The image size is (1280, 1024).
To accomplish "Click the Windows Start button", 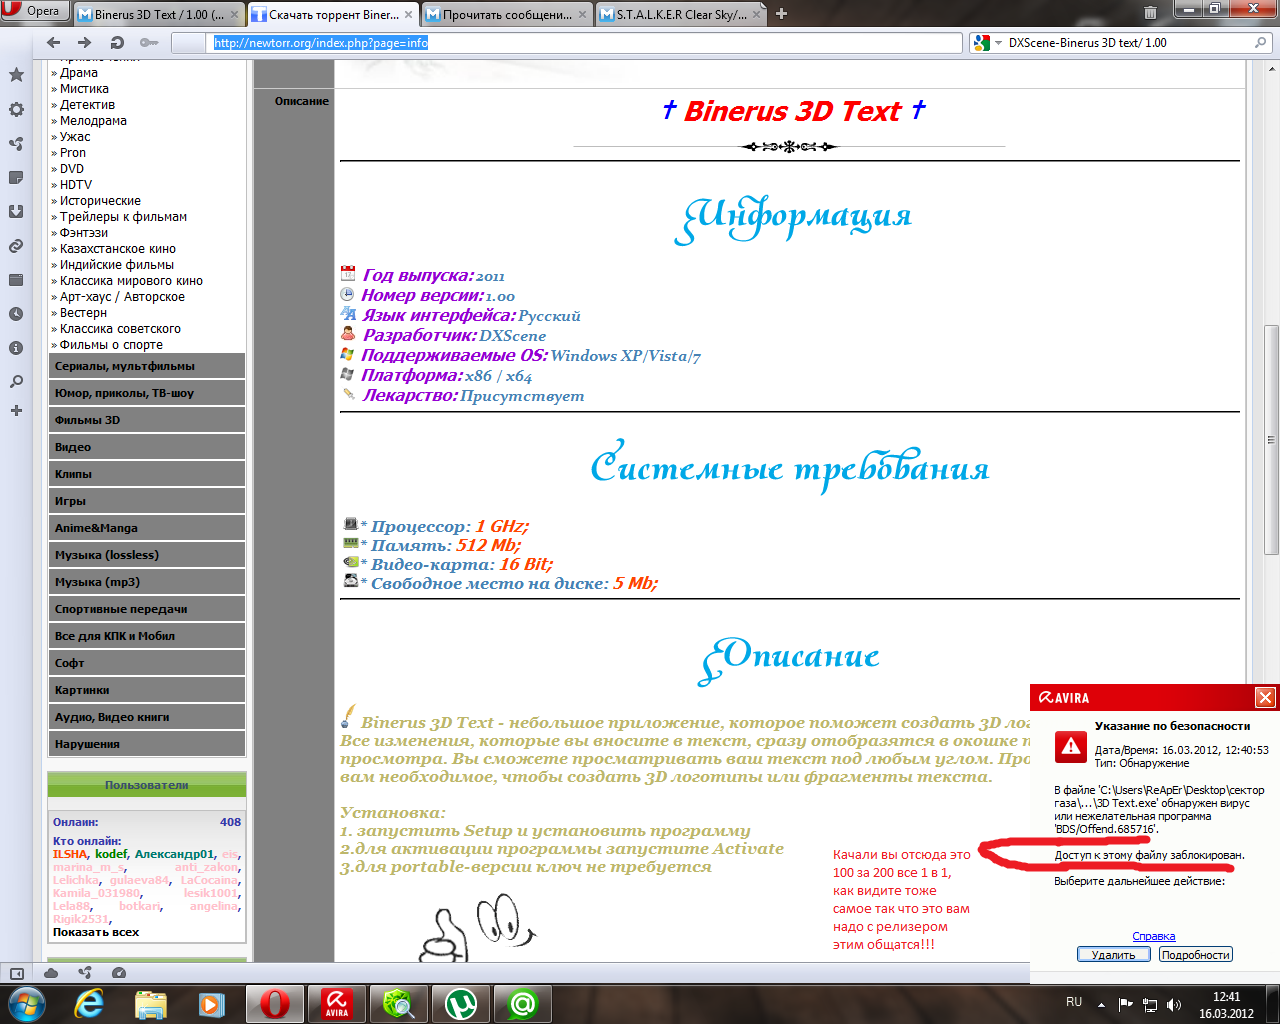I will (27, 1003).
